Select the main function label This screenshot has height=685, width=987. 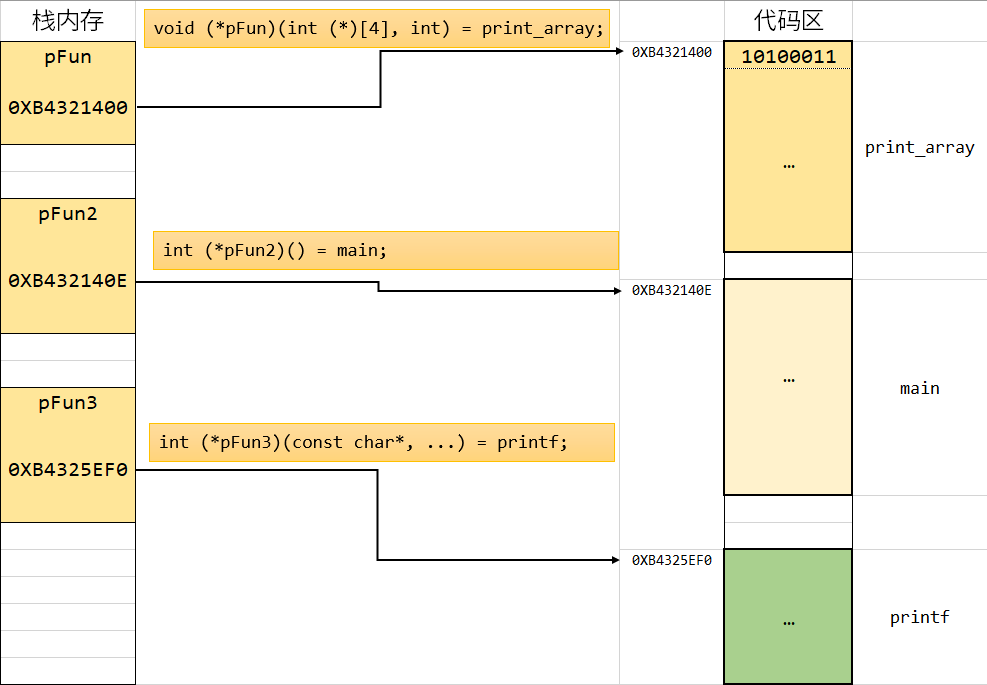pos(919,388)
